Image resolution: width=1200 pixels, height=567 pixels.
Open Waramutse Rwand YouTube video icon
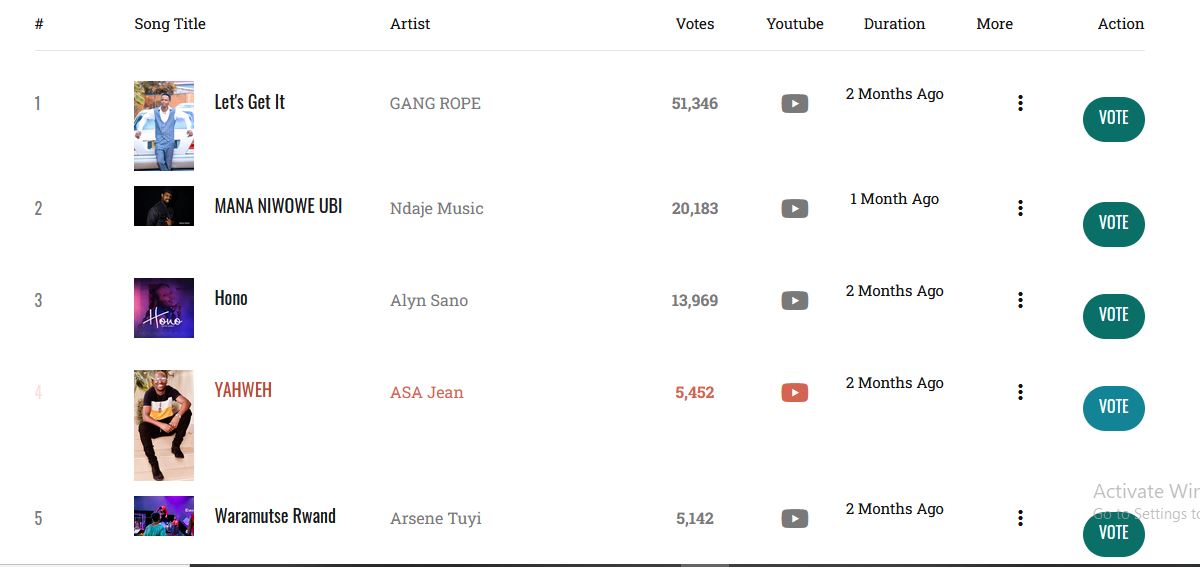point(794,518)
